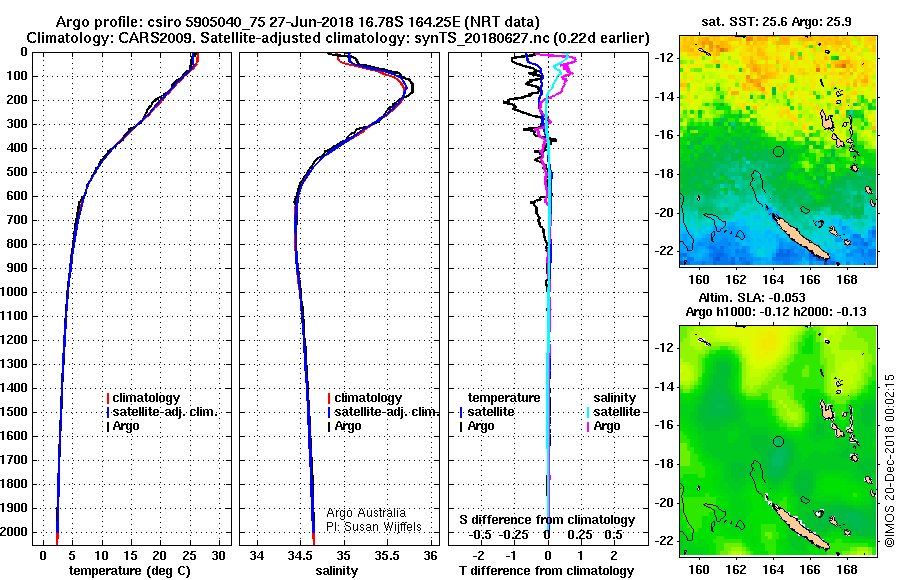Click the float position circle on SST map
The height and width of the screenshot is (580, 900).
pos(778,152)
